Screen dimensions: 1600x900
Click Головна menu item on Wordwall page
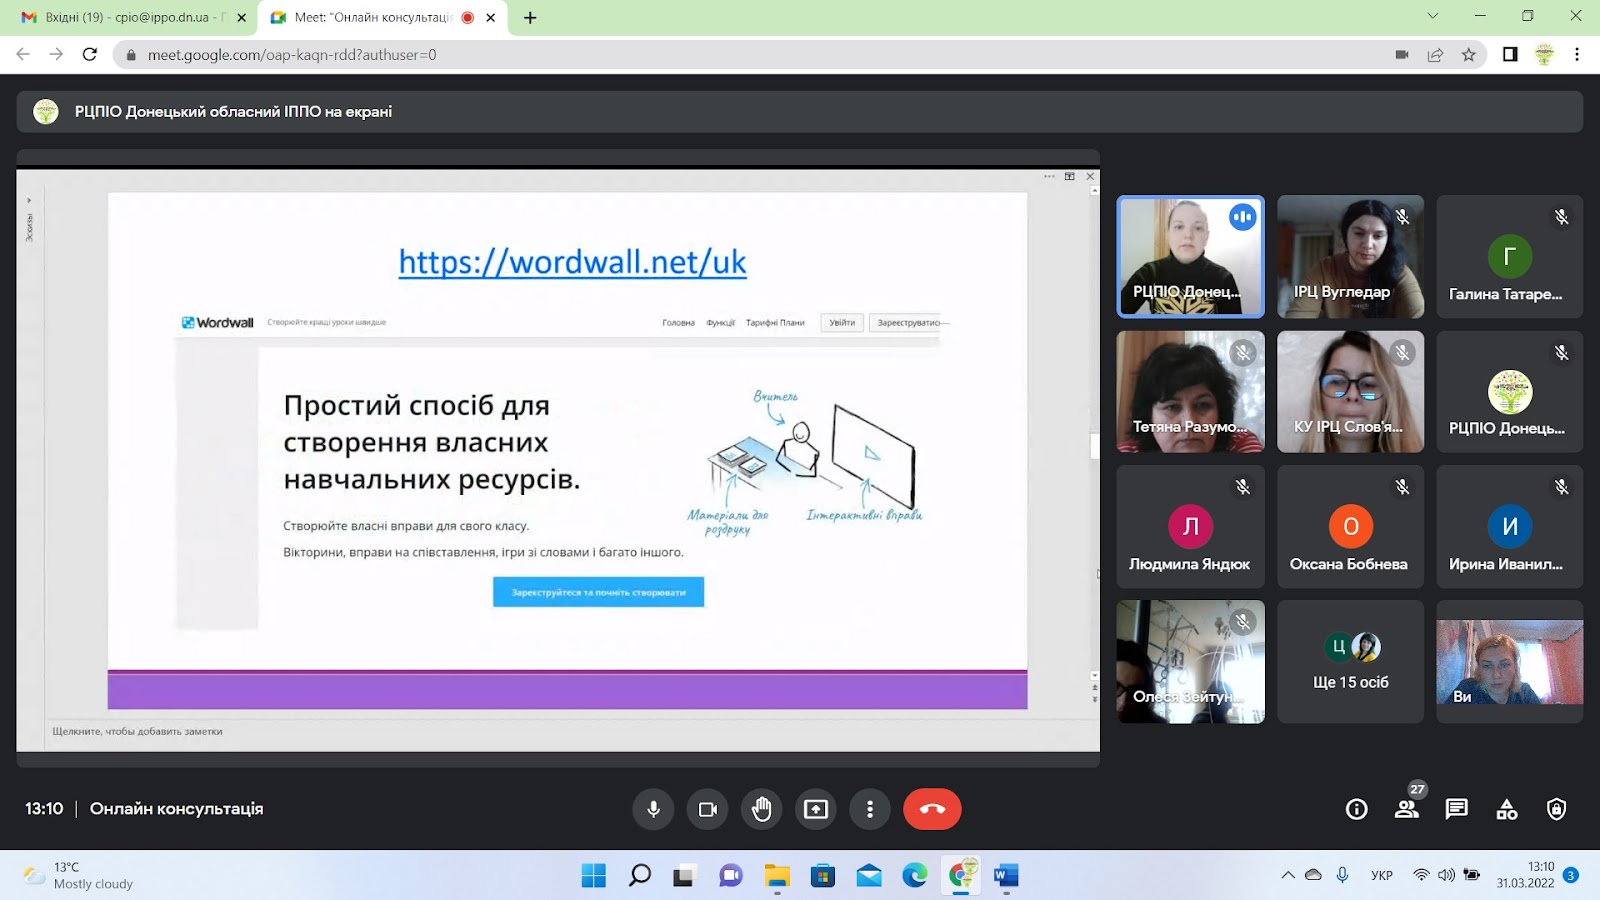click(x=678, y=323)
